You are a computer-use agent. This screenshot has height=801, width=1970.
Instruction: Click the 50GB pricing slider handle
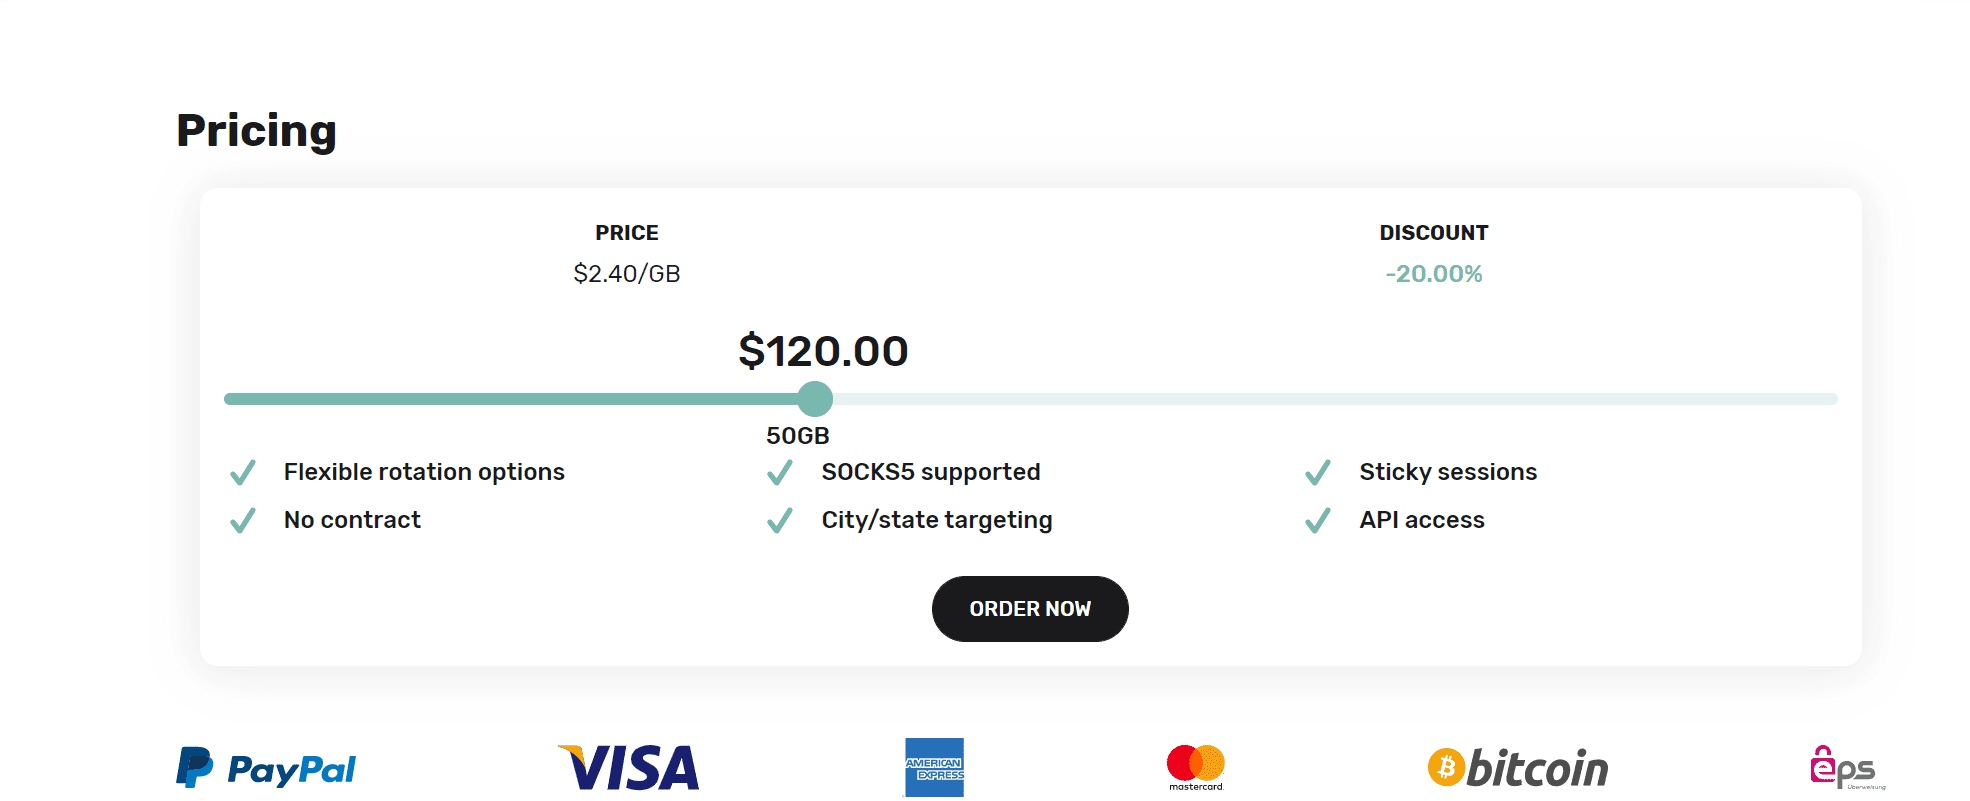(x=816, y=399)
